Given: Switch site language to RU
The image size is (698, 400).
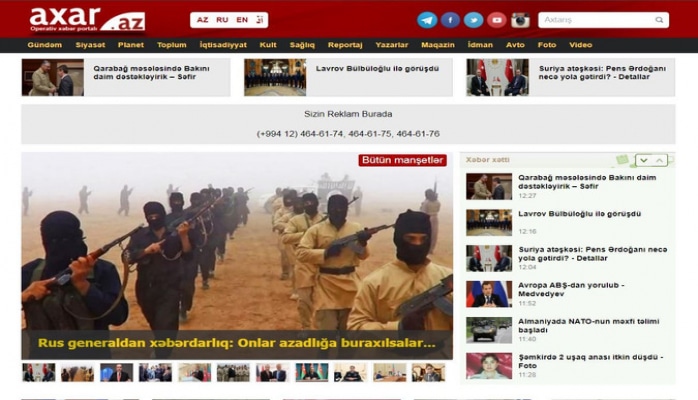Looking at the screenshot, I should pos(222,20).
